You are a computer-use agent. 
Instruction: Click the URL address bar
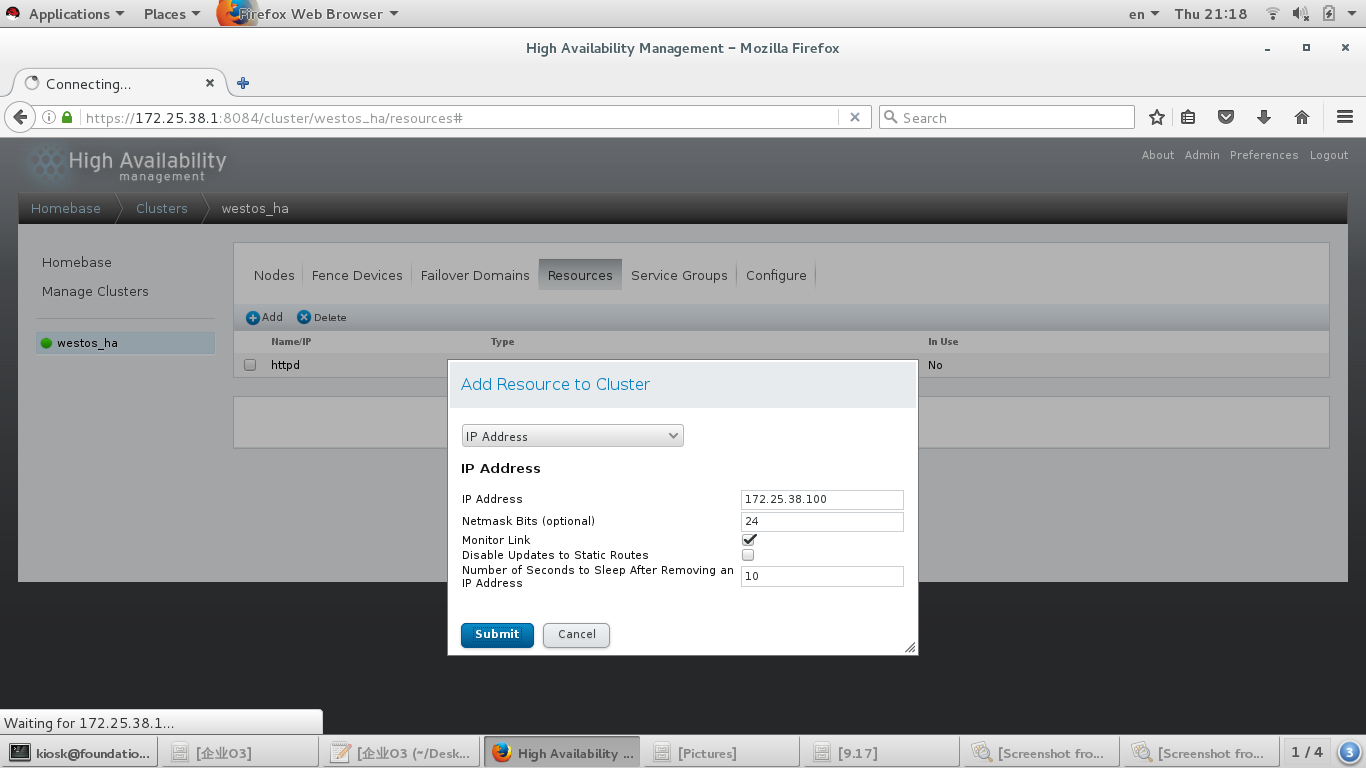460,117
